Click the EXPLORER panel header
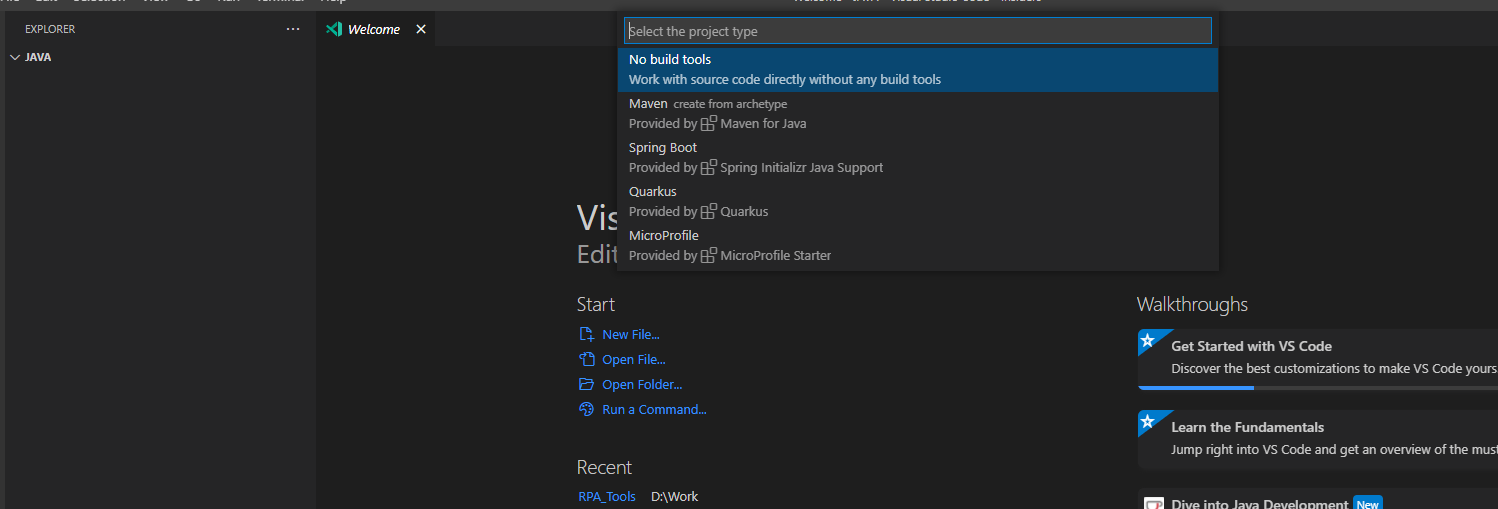Viewport: 1498px width, 509px height. click(x=50, y=29)
